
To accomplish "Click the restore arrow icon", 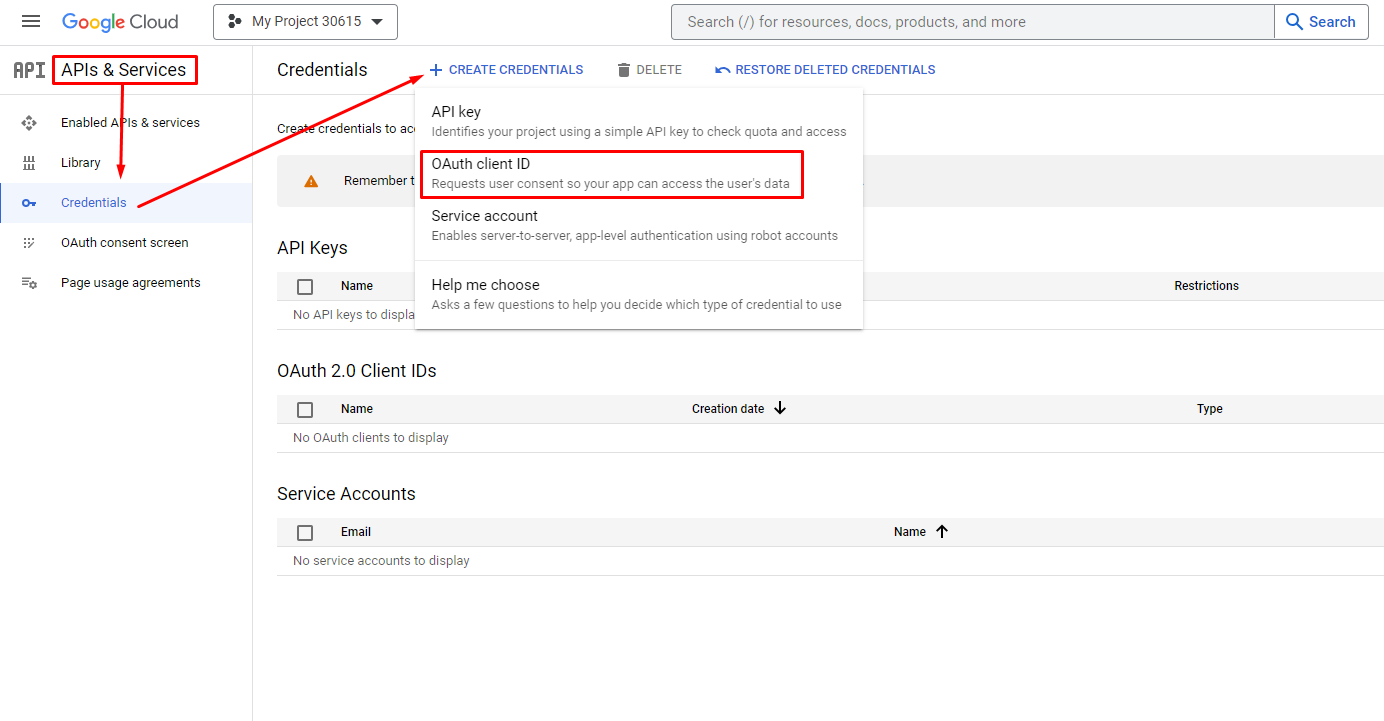I will click(x=723, y=70).
